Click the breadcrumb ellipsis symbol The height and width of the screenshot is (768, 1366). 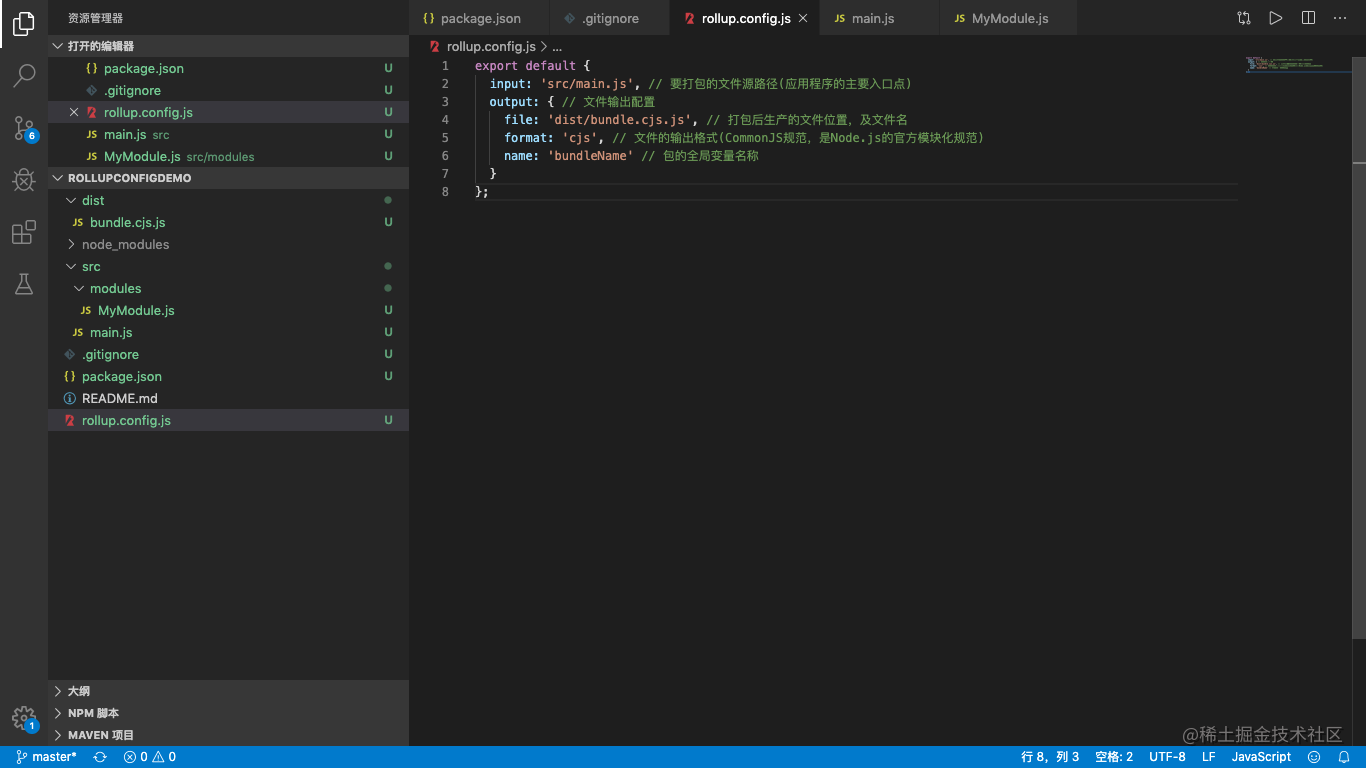click(557, 46)
